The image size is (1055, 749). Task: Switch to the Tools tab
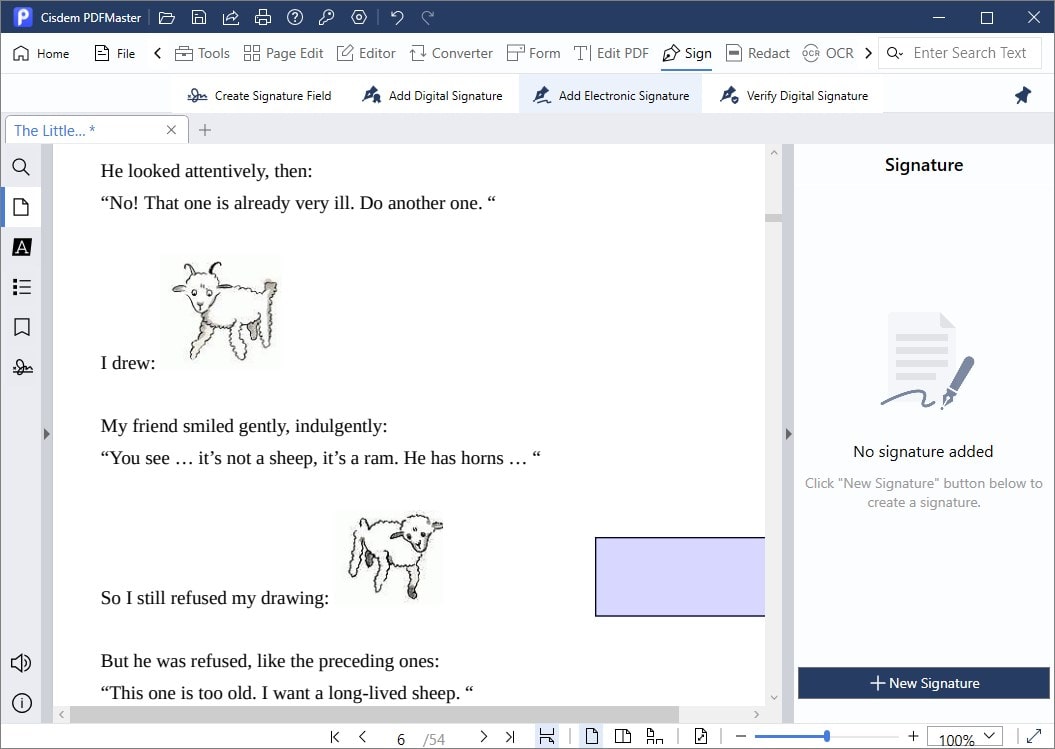[202, 53]
